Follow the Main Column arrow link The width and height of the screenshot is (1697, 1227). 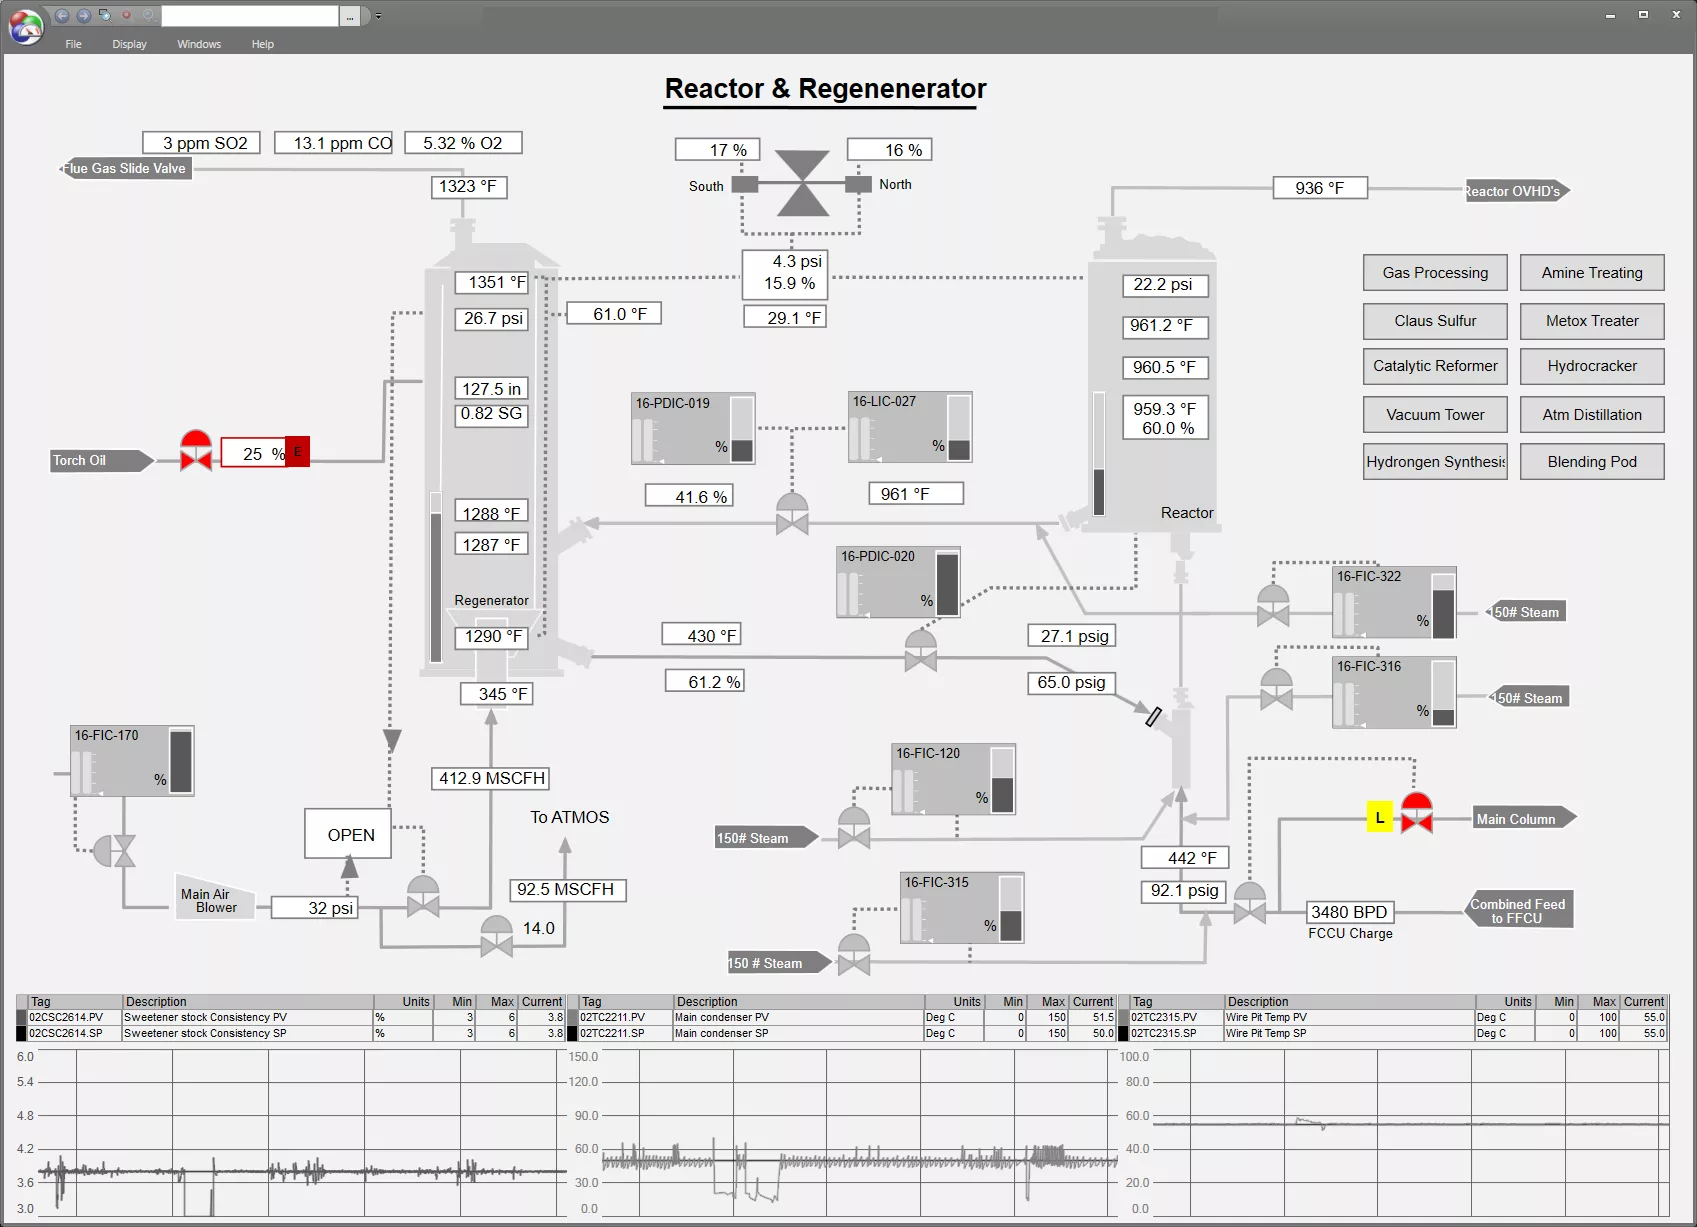click(x=1525, y=818)
